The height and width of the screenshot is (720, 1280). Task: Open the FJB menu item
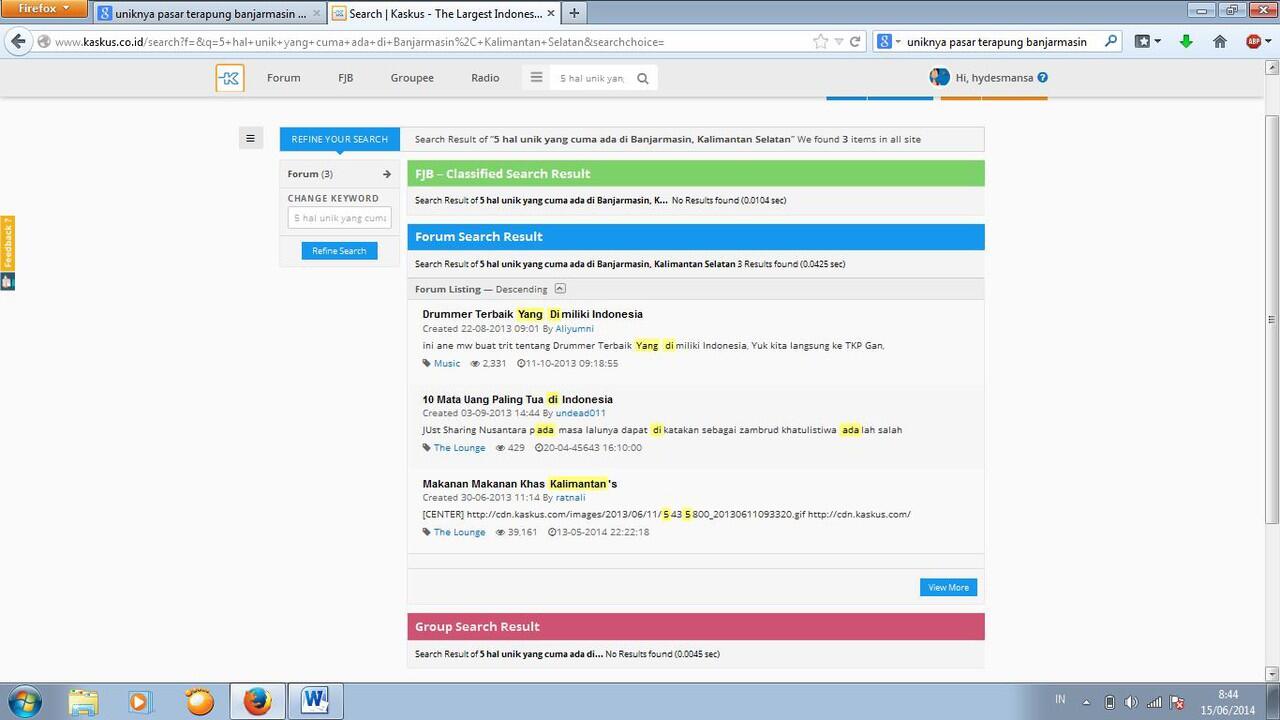pos(346,78)
